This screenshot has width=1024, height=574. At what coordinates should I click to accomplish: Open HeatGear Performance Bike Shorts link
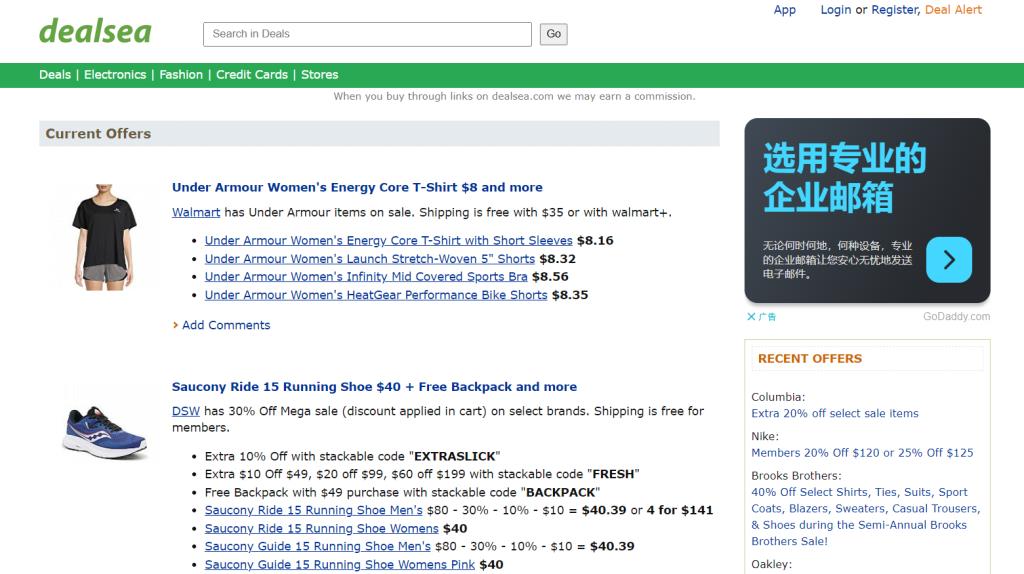tap(376, 295)
